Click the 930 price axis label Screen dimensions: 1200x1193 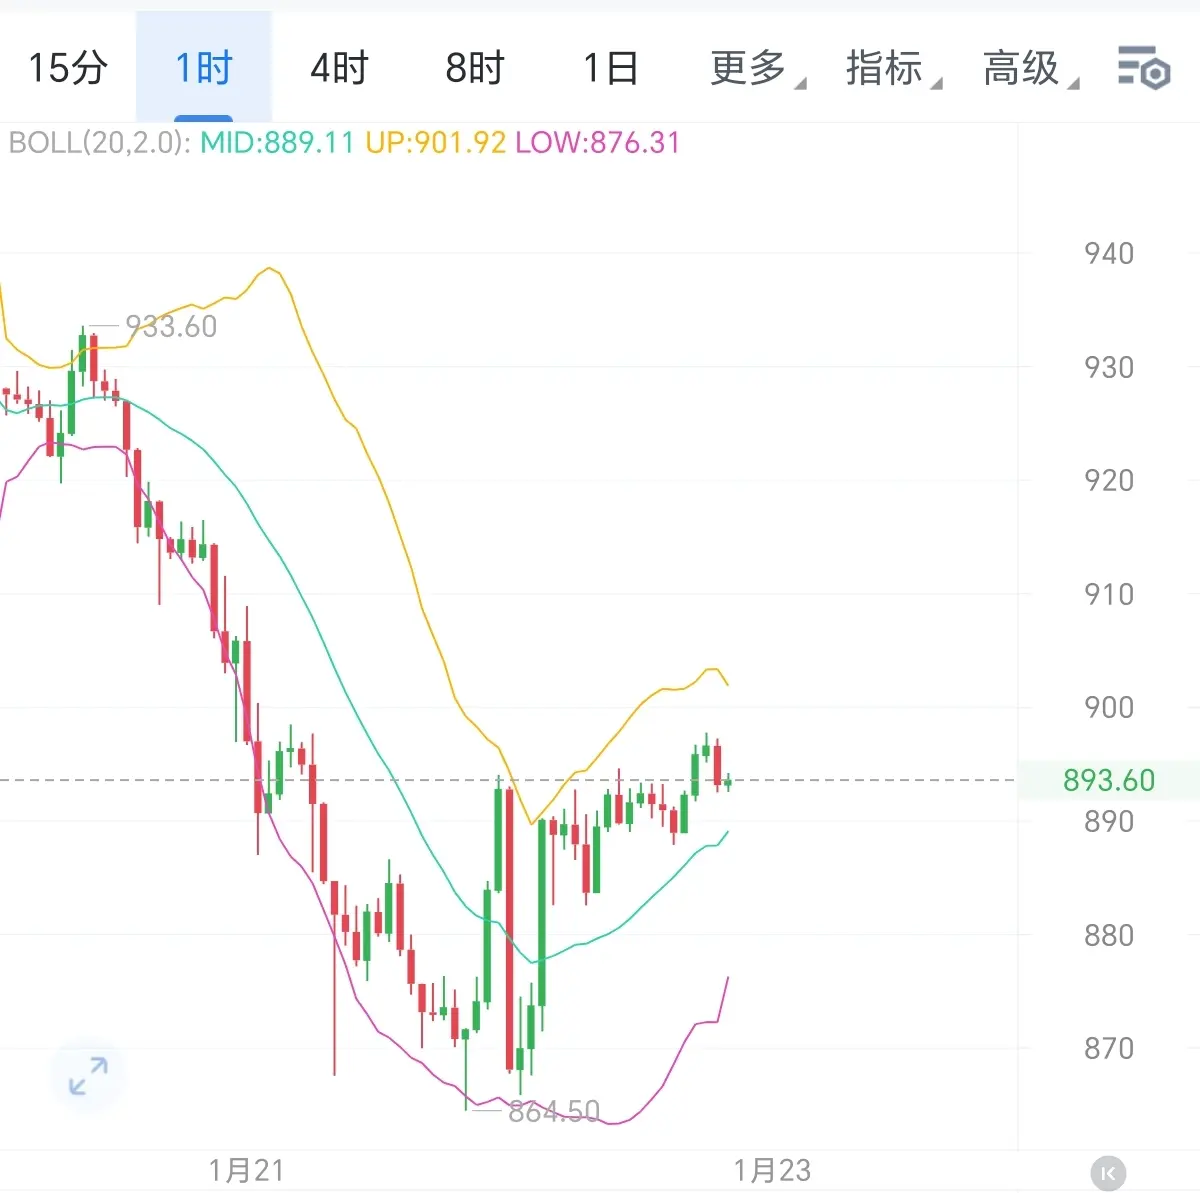point(1109,367)
